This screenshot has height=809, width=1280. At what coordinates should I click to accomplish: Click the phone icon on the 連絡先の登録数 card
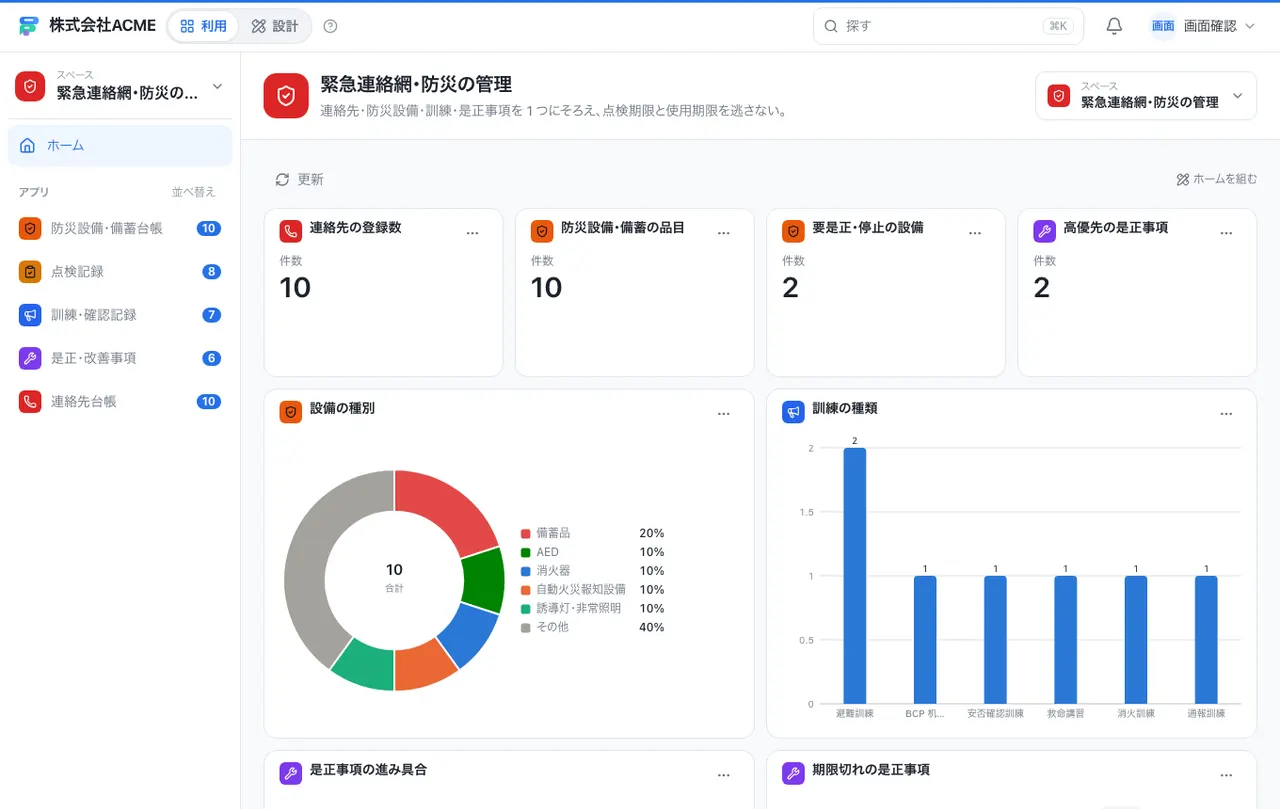pos(290,232)
